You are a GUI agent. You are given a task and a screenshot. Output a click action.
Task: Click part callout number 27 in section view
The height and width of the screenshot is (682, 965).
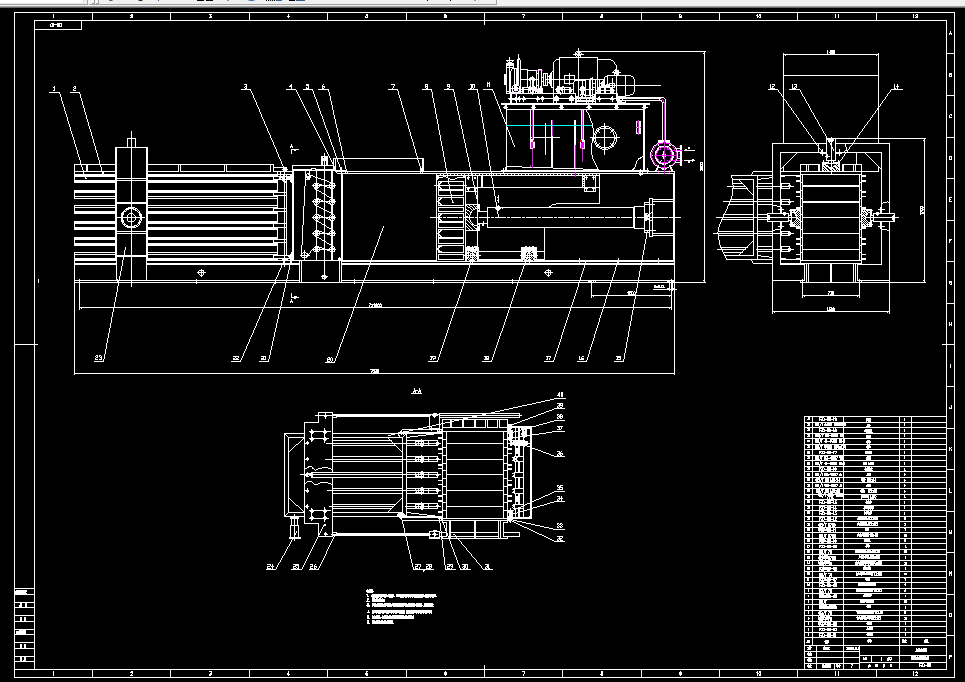coord(417,566)
